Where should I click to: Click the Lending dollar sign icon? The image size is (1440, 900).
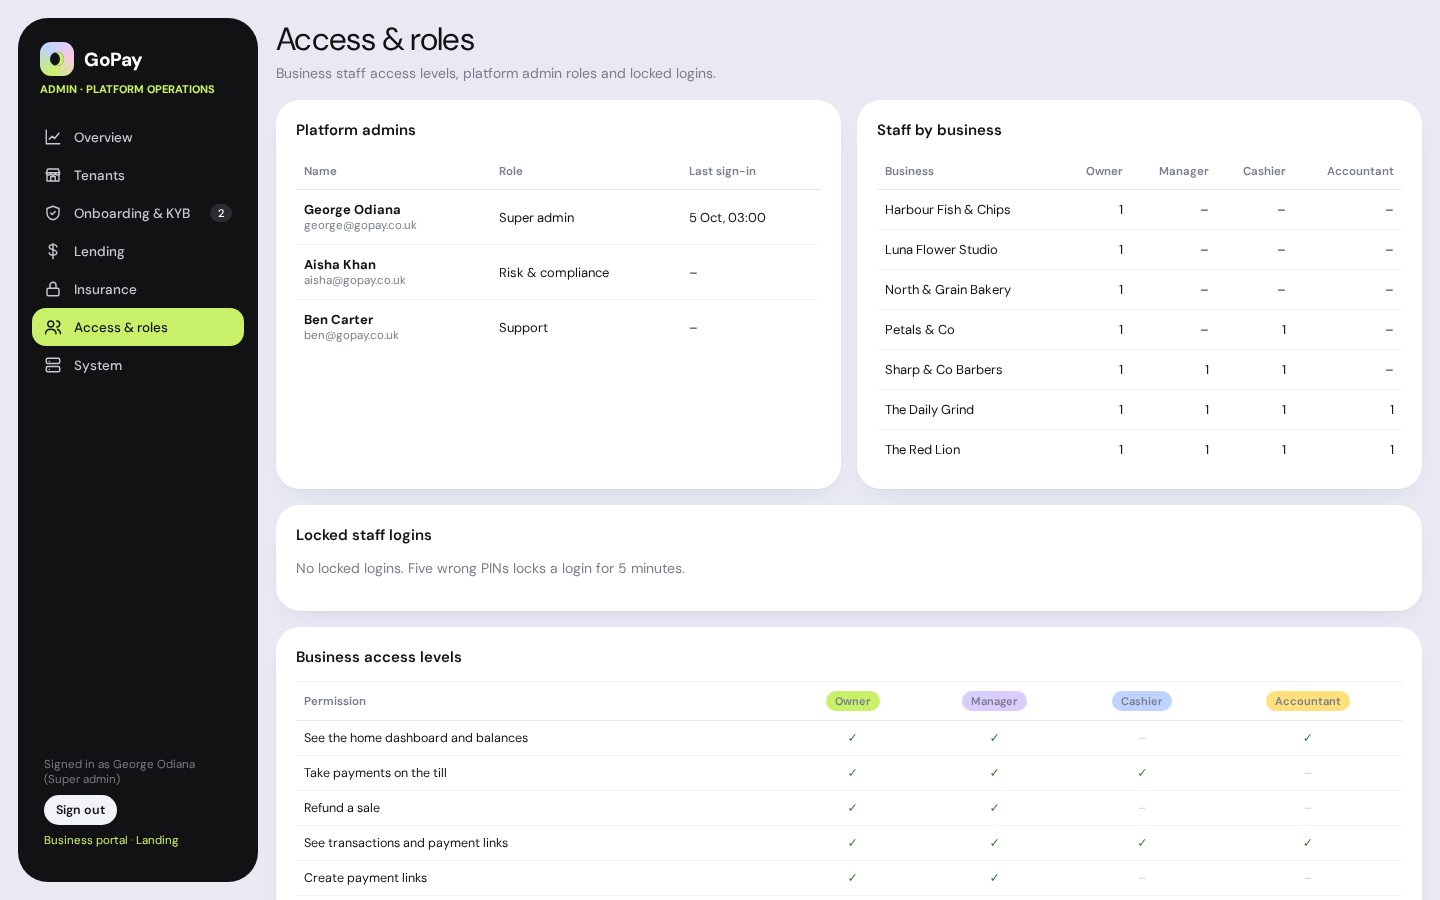(53, 251)
